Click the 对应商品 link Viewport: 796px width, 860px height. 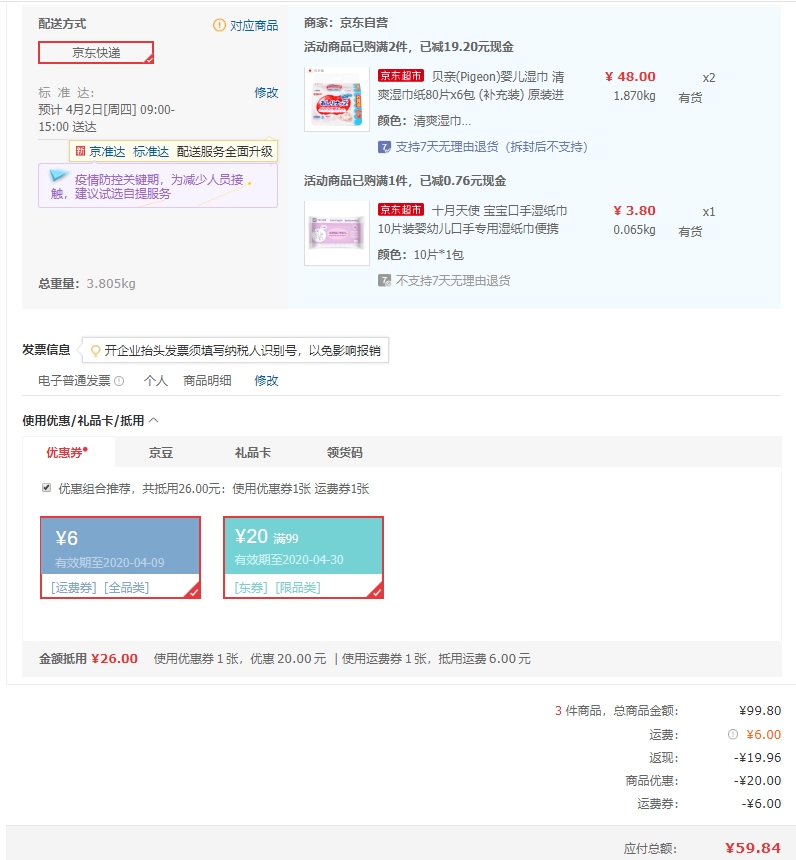coord(253,25)
